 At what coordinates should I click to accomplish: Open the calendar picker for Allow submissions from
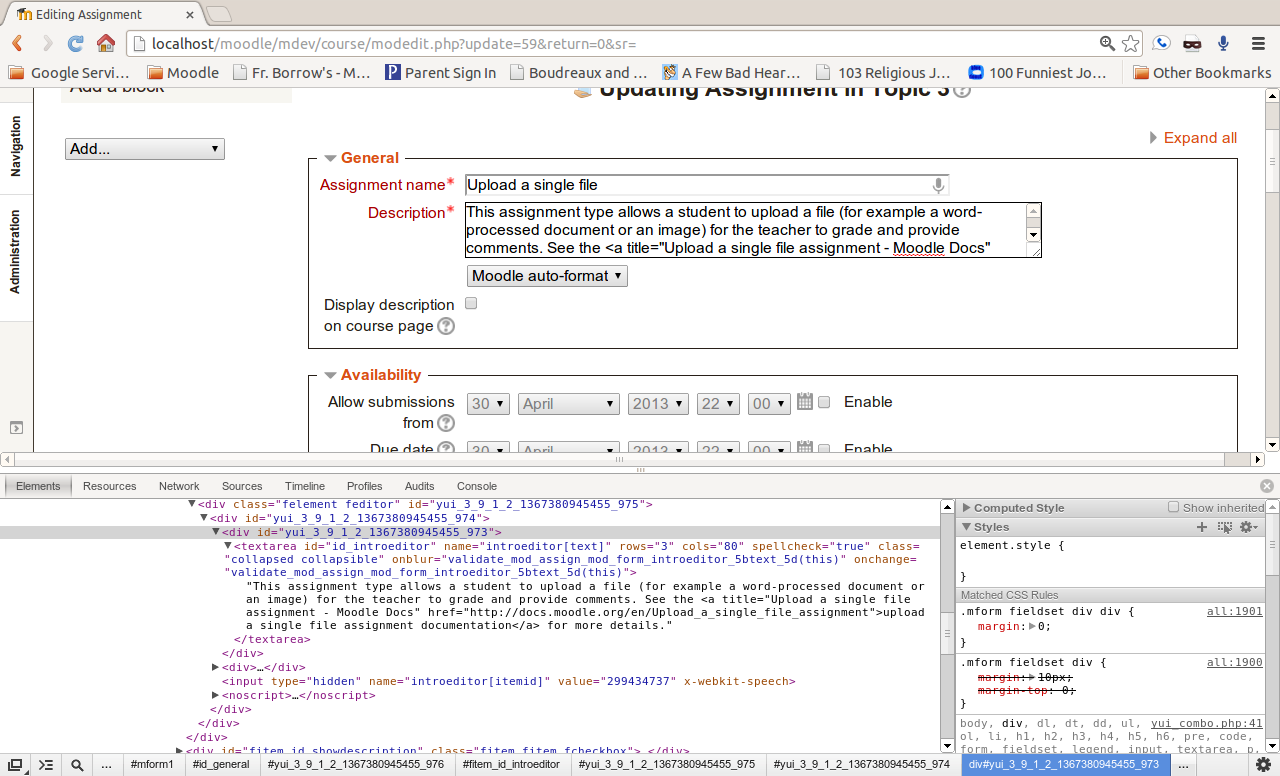(805, 402)
